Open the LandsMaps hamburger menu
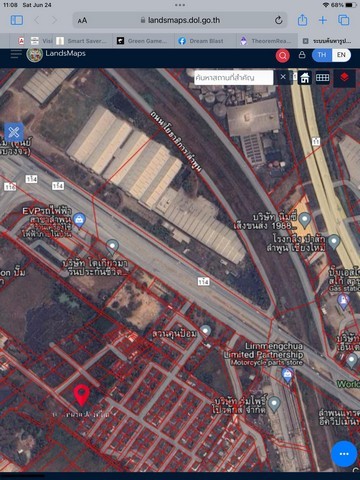This screenshot has width=360, height=480. (16, 54)
